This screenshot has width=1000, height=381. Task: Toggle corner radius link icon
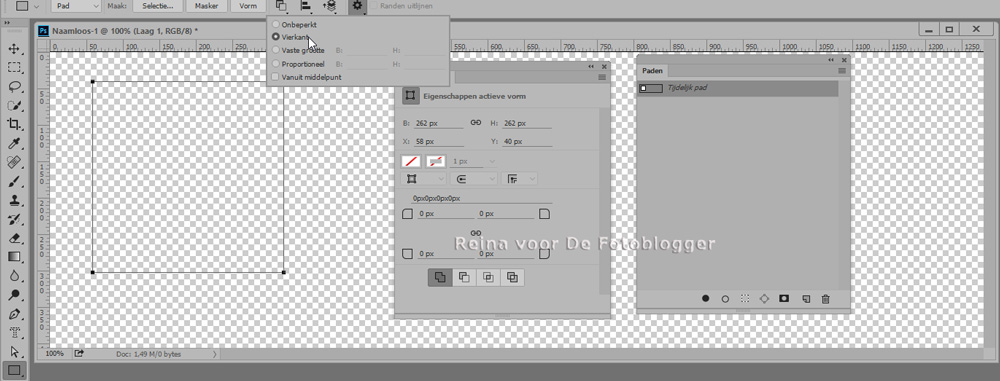click(475, 233)
